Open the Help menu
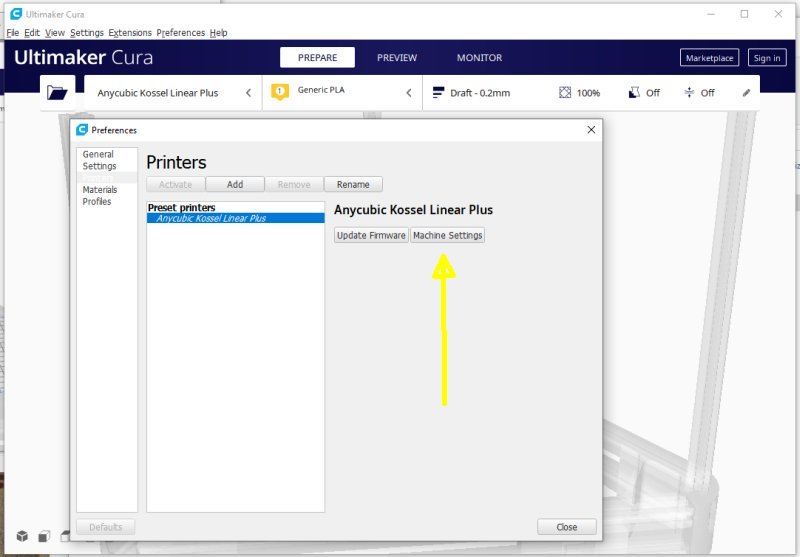The height and width of the screenshot is (557, 800). point(218,33)
